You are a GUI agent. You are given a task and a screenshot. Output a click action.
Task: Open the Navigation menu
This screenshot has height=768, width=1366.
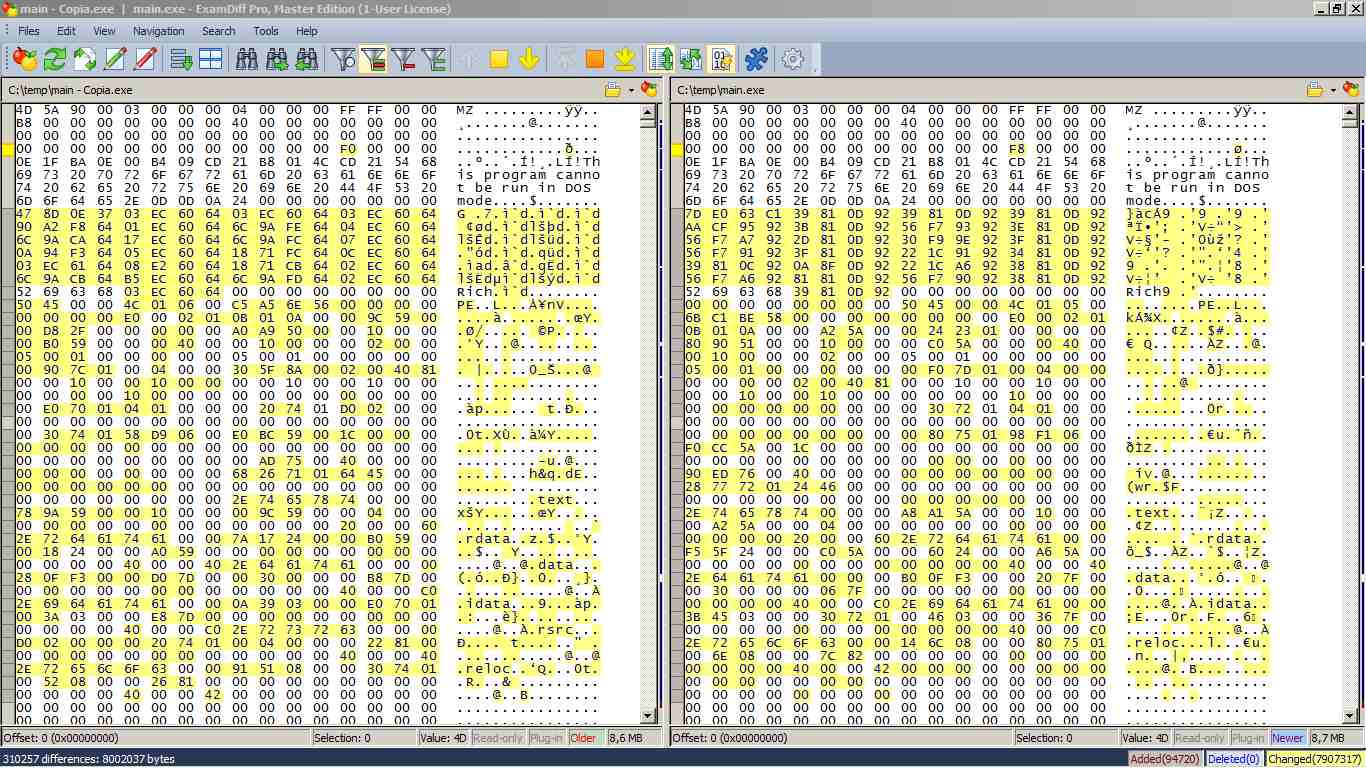(x=159, y=31)
